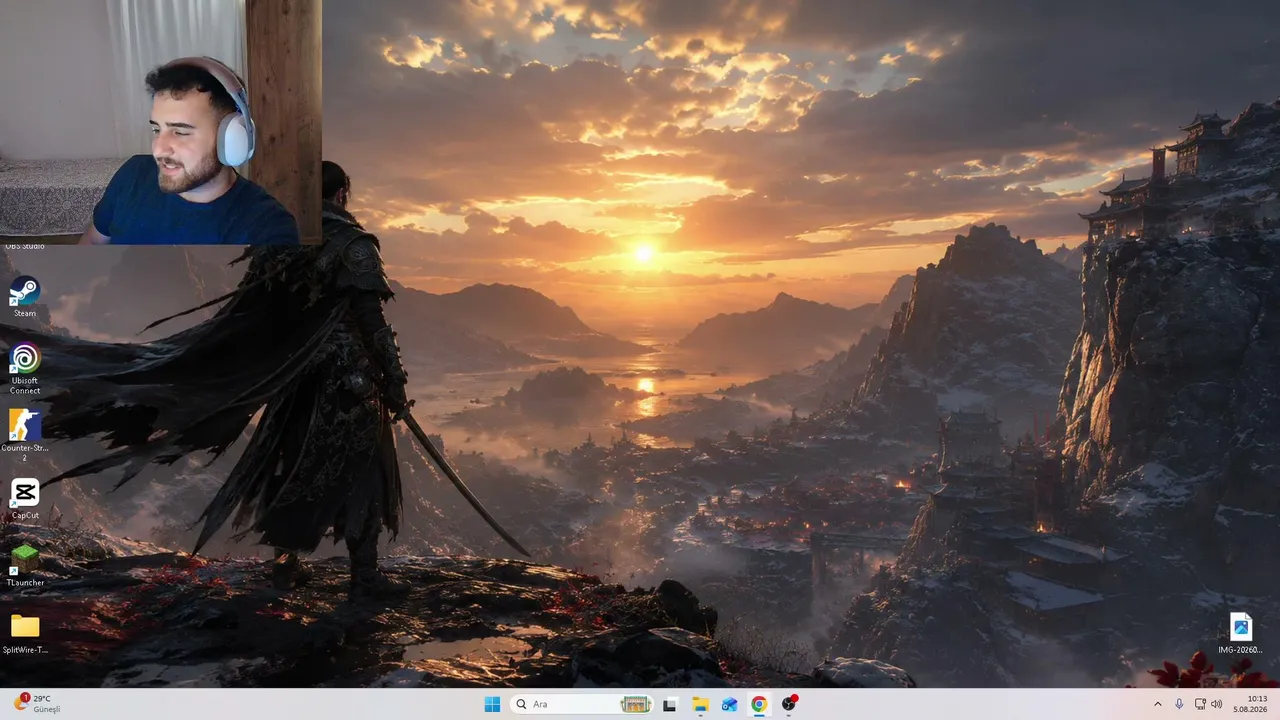
Task: Select the TLauncher desktop shortcut
Action: [x=25, y=565]
